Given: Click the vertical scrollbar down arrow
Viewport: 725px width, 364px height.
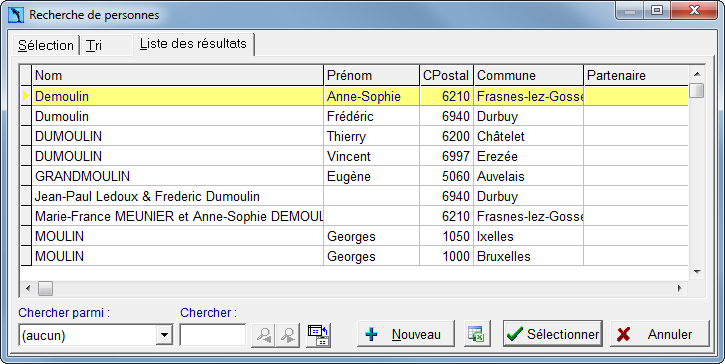Looking at the screenshot, I should [697, 272].
